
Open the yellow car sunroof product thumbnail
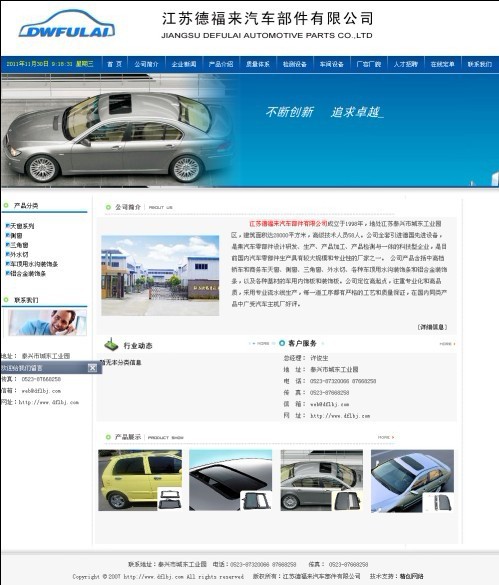(x=140, y=480)
